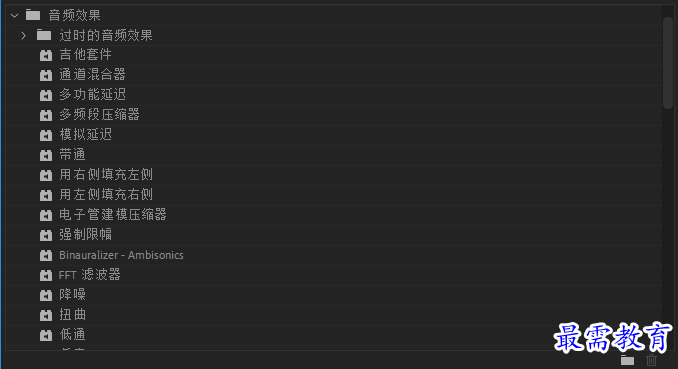Click the effect icon beside 多功能延迟
Image resolution: width=678 pixels, height=369 pixels.
click(46, 95)
